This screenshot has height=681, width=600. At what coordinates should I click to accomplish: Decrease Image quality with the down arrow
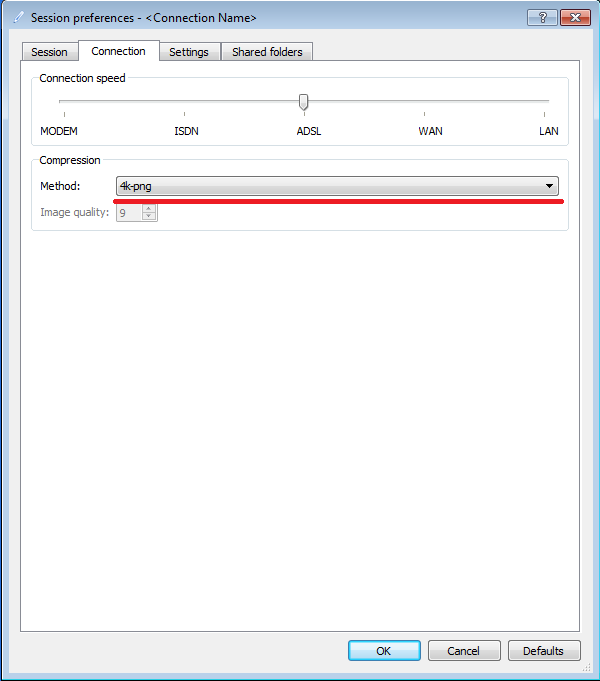coord(150,217)
